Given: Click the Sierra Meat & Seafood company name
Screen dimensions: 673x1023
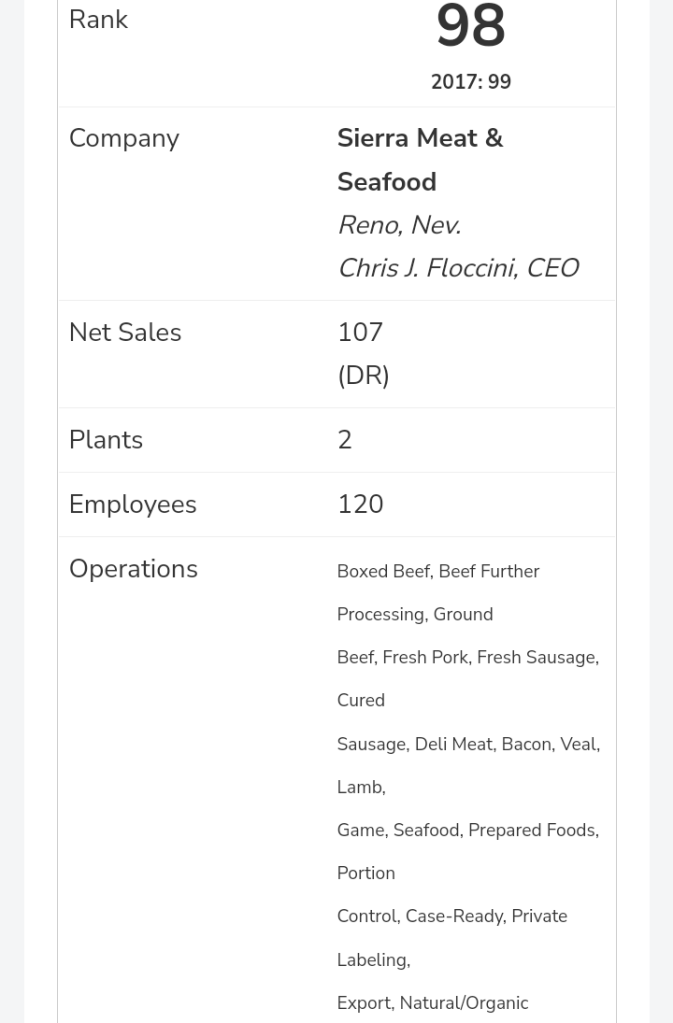Looking at the screenshot, I should point(420,160).
